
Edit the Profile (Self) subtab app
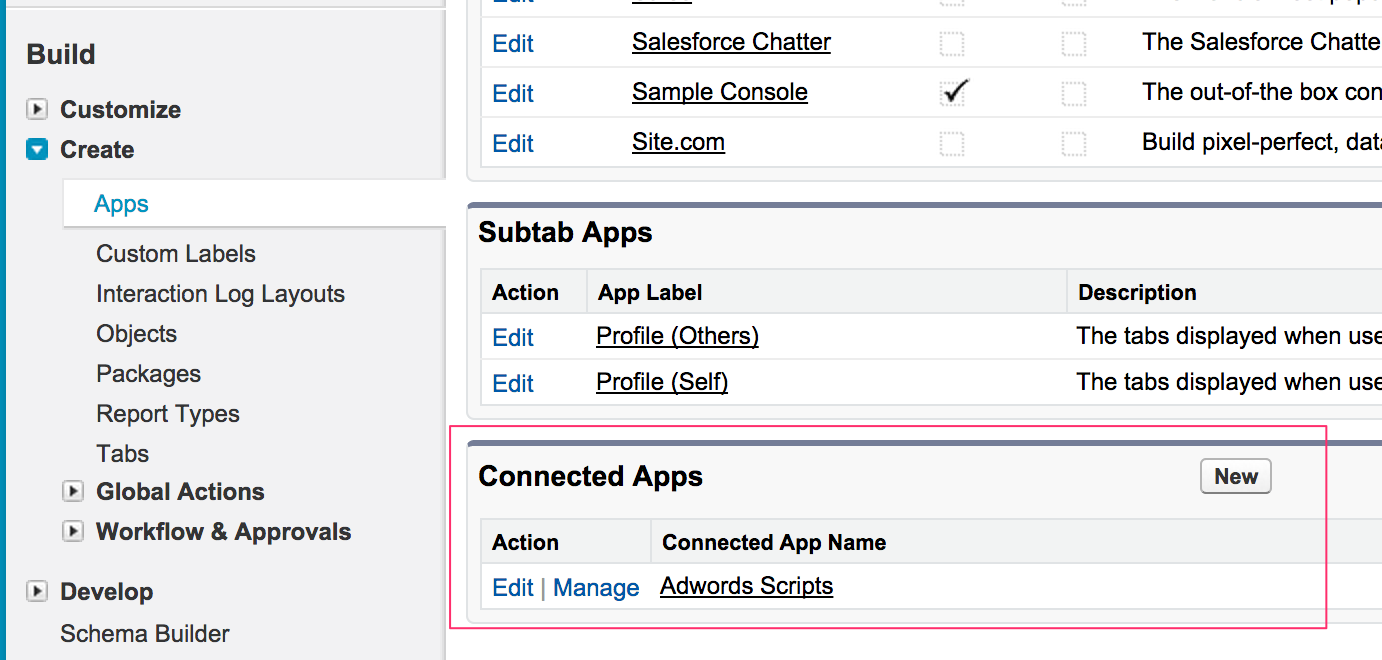pos(513,384)
